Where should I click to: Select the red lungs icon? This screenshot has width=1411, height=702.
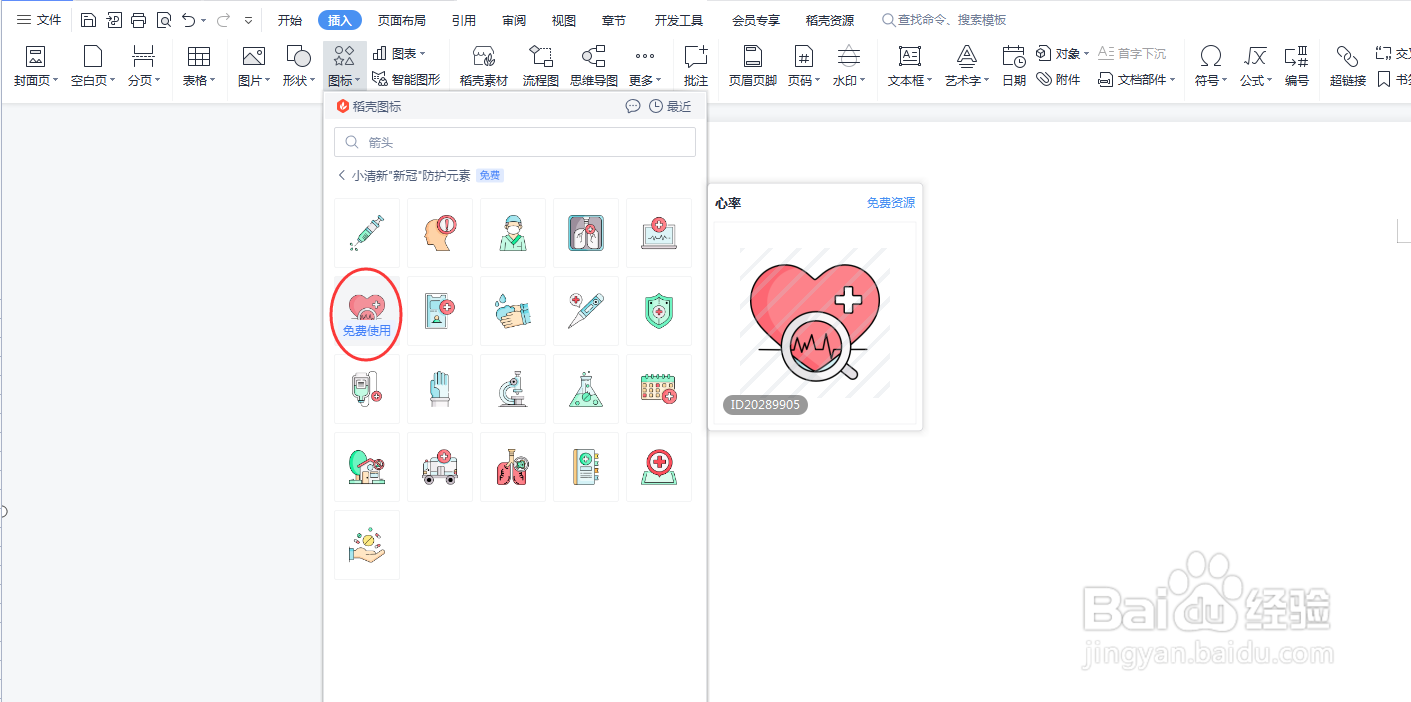[x=513, y=467]
